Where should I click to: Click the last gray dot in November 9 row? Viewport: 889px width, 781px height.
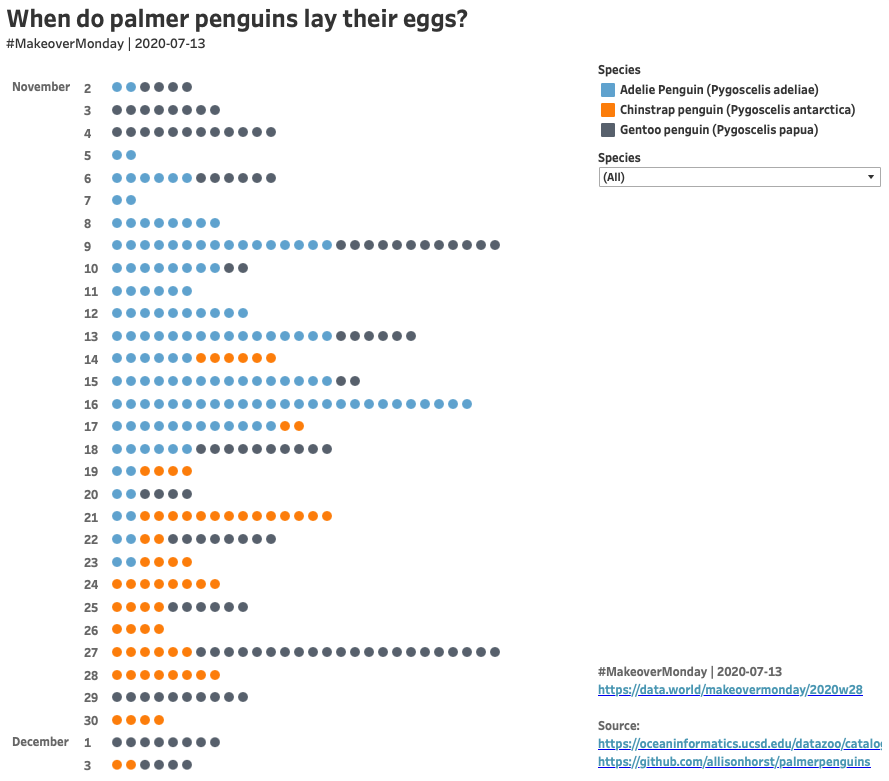495,245
